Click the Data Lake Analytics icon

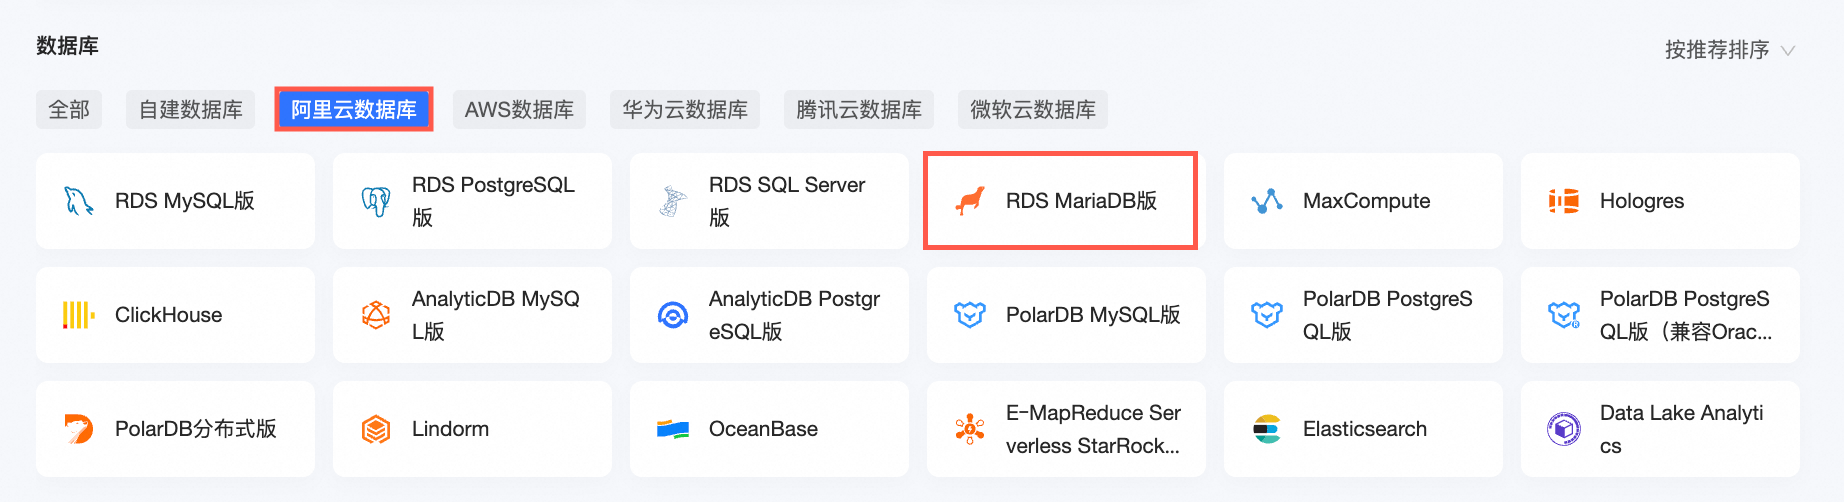pos(1564,429)
